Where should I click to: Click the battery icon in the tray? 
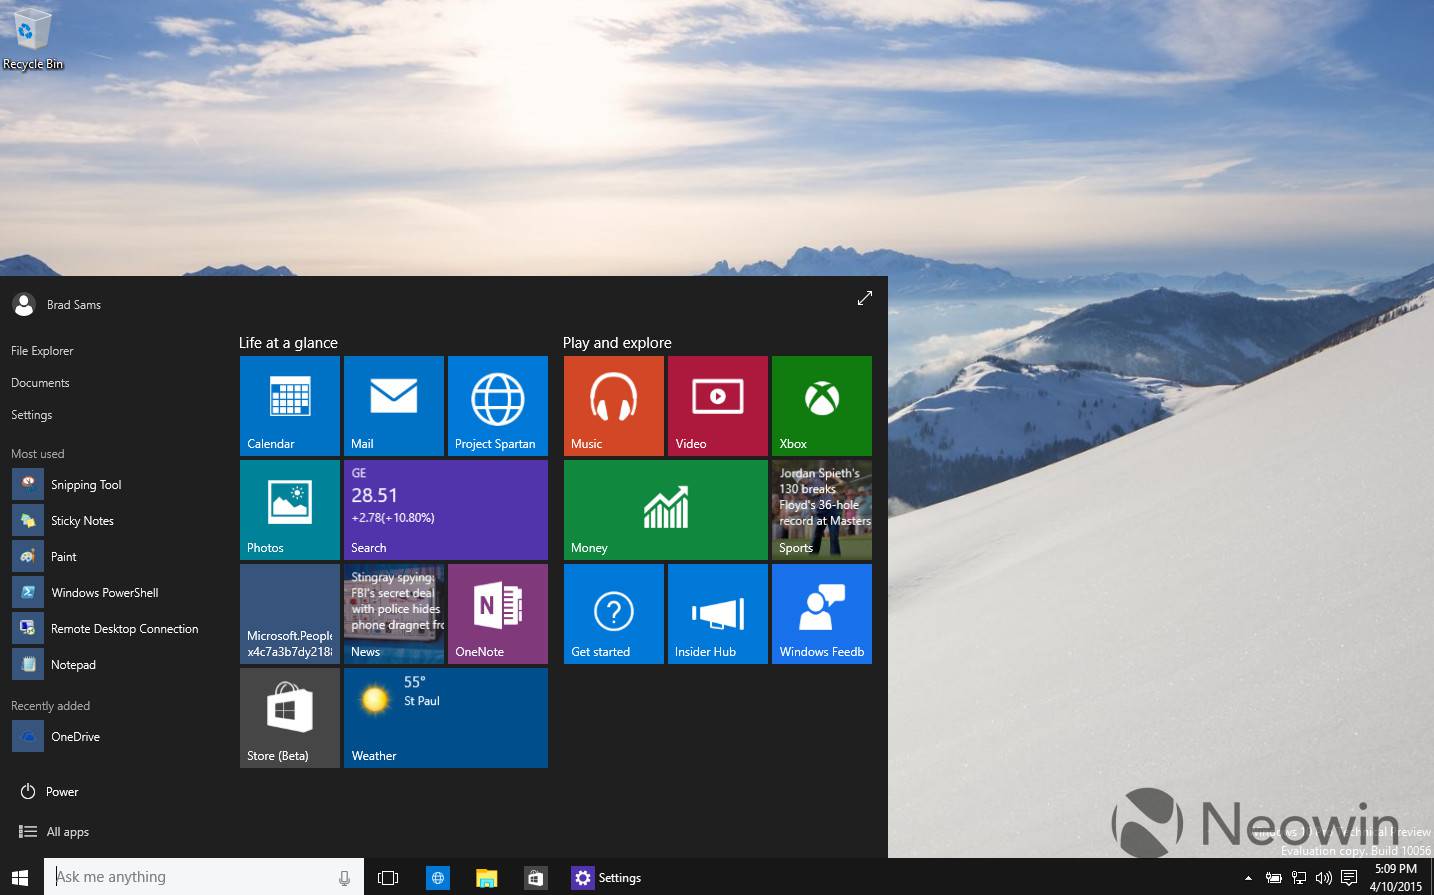[x=1274, y=878]
